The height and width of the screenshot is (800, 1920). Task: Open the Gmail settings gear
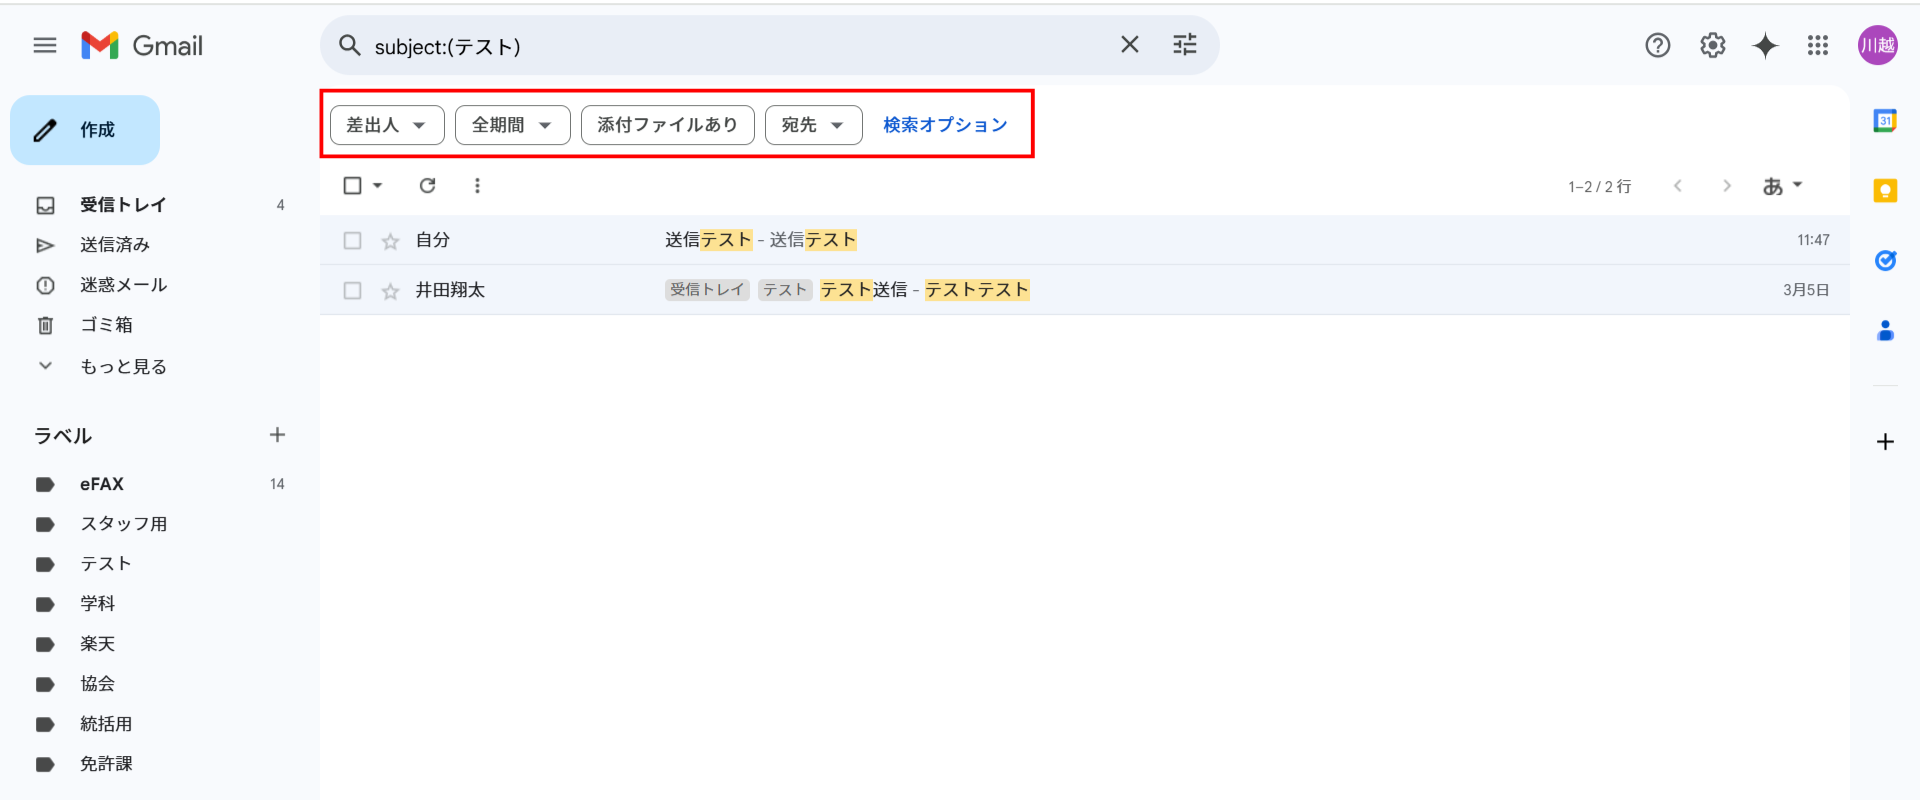pyautogui.click(x=1712, y=45)
